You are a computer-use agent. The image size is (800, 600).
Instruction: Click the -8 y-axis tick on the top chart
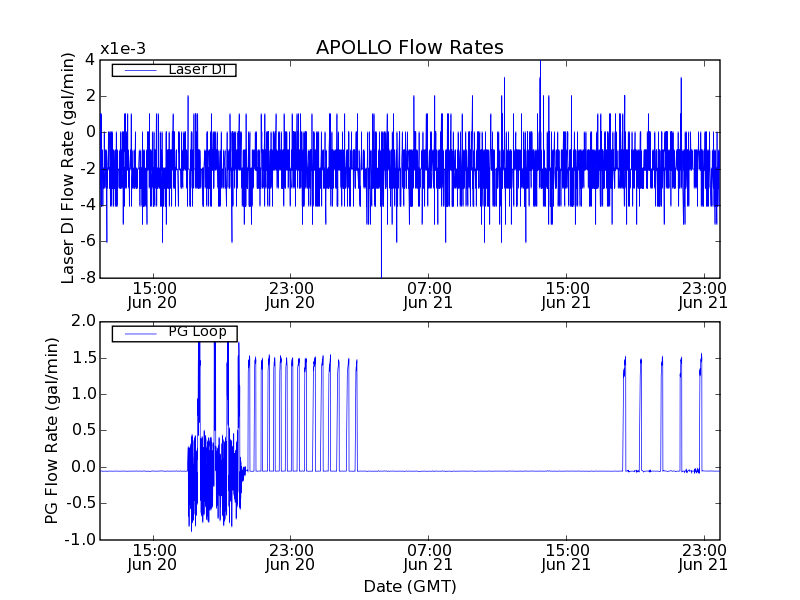tap(88, 278)
